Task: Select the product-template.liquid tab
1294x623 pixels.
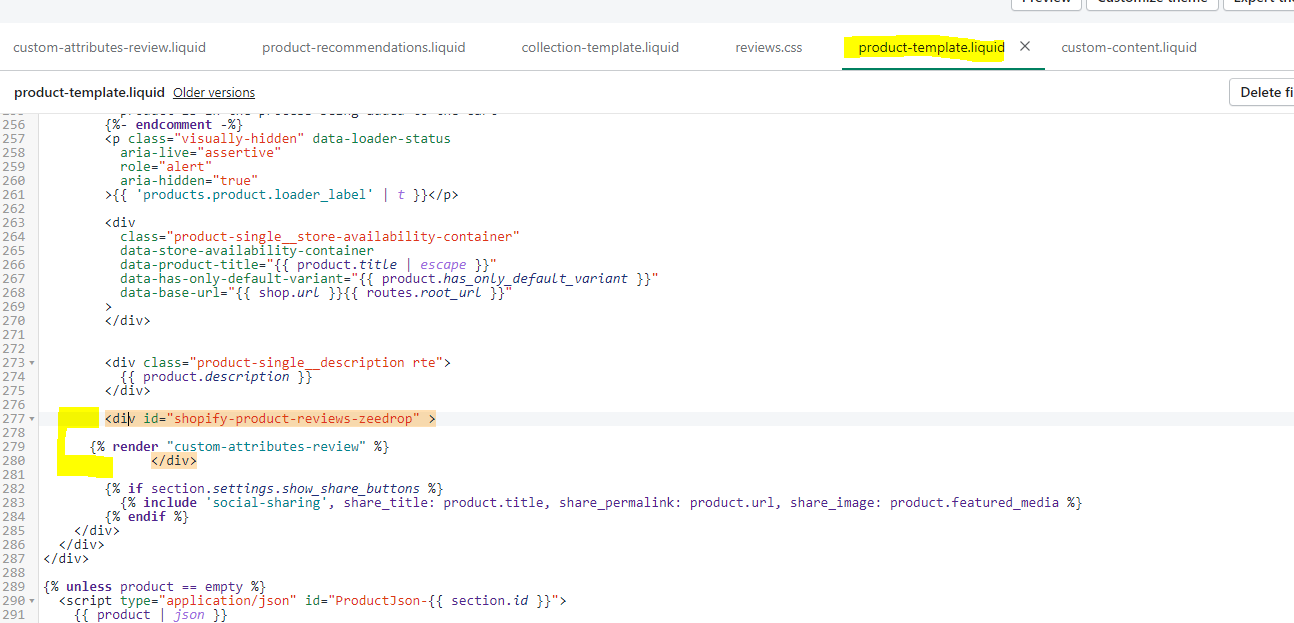Action: (931, 47)
